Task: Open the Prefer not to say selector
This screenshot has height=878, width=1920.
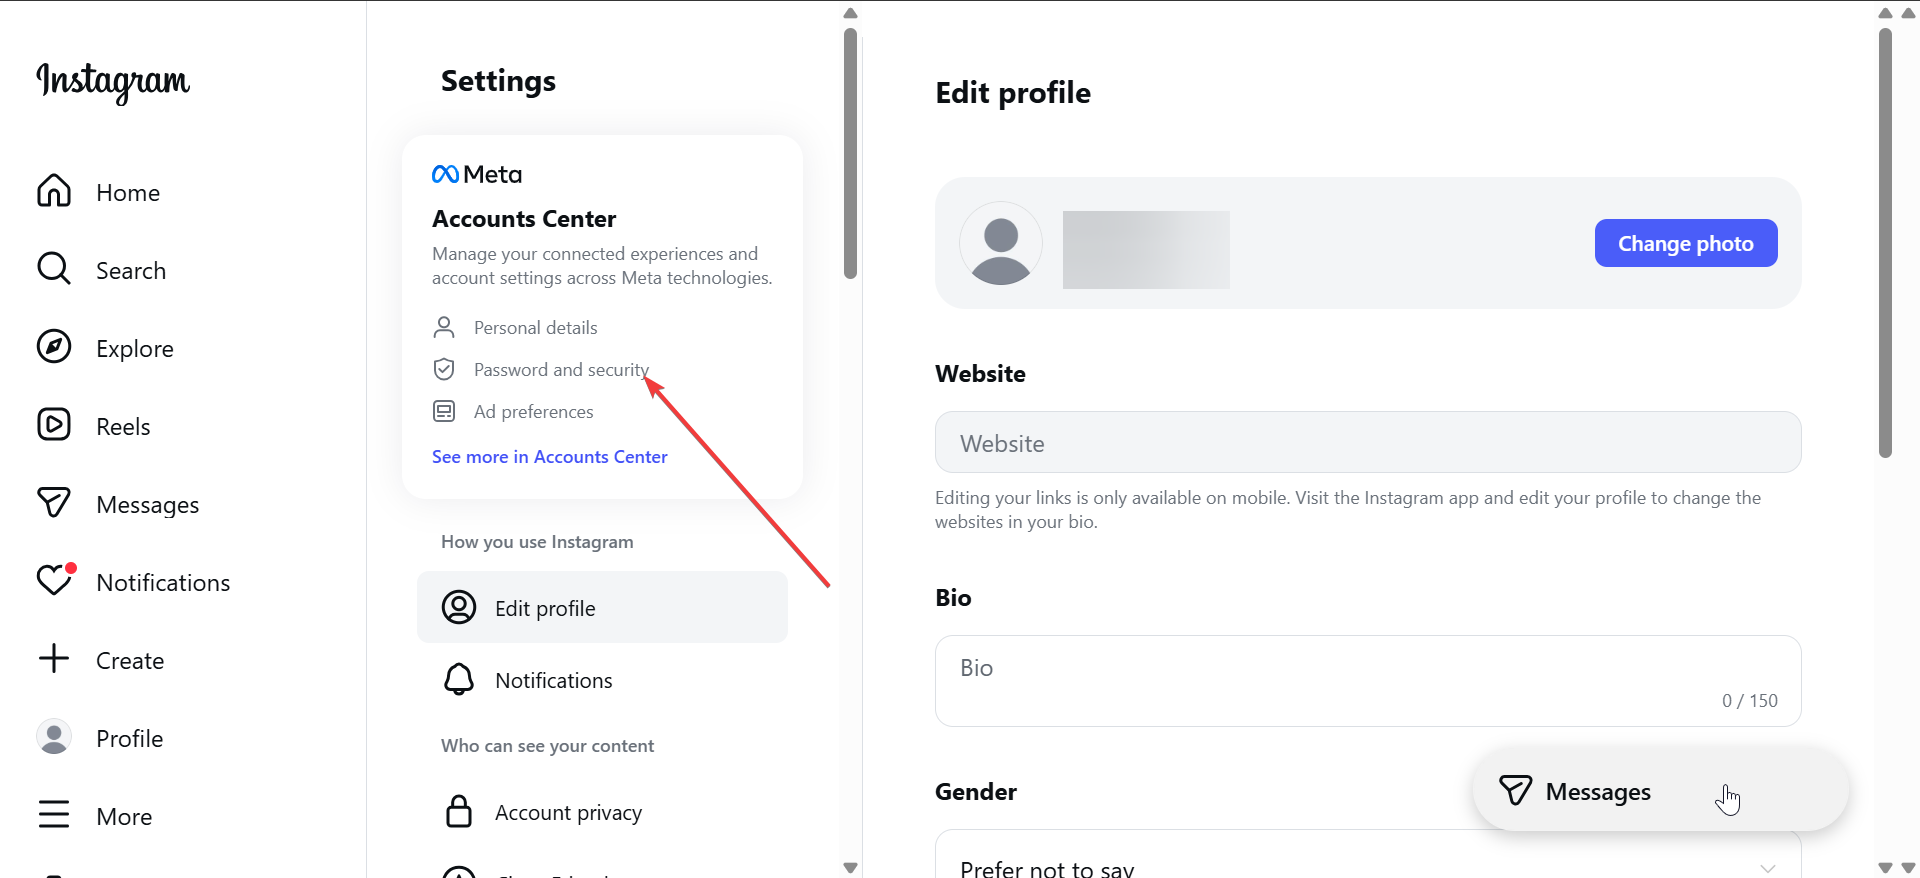Action: click(1368, 855)
